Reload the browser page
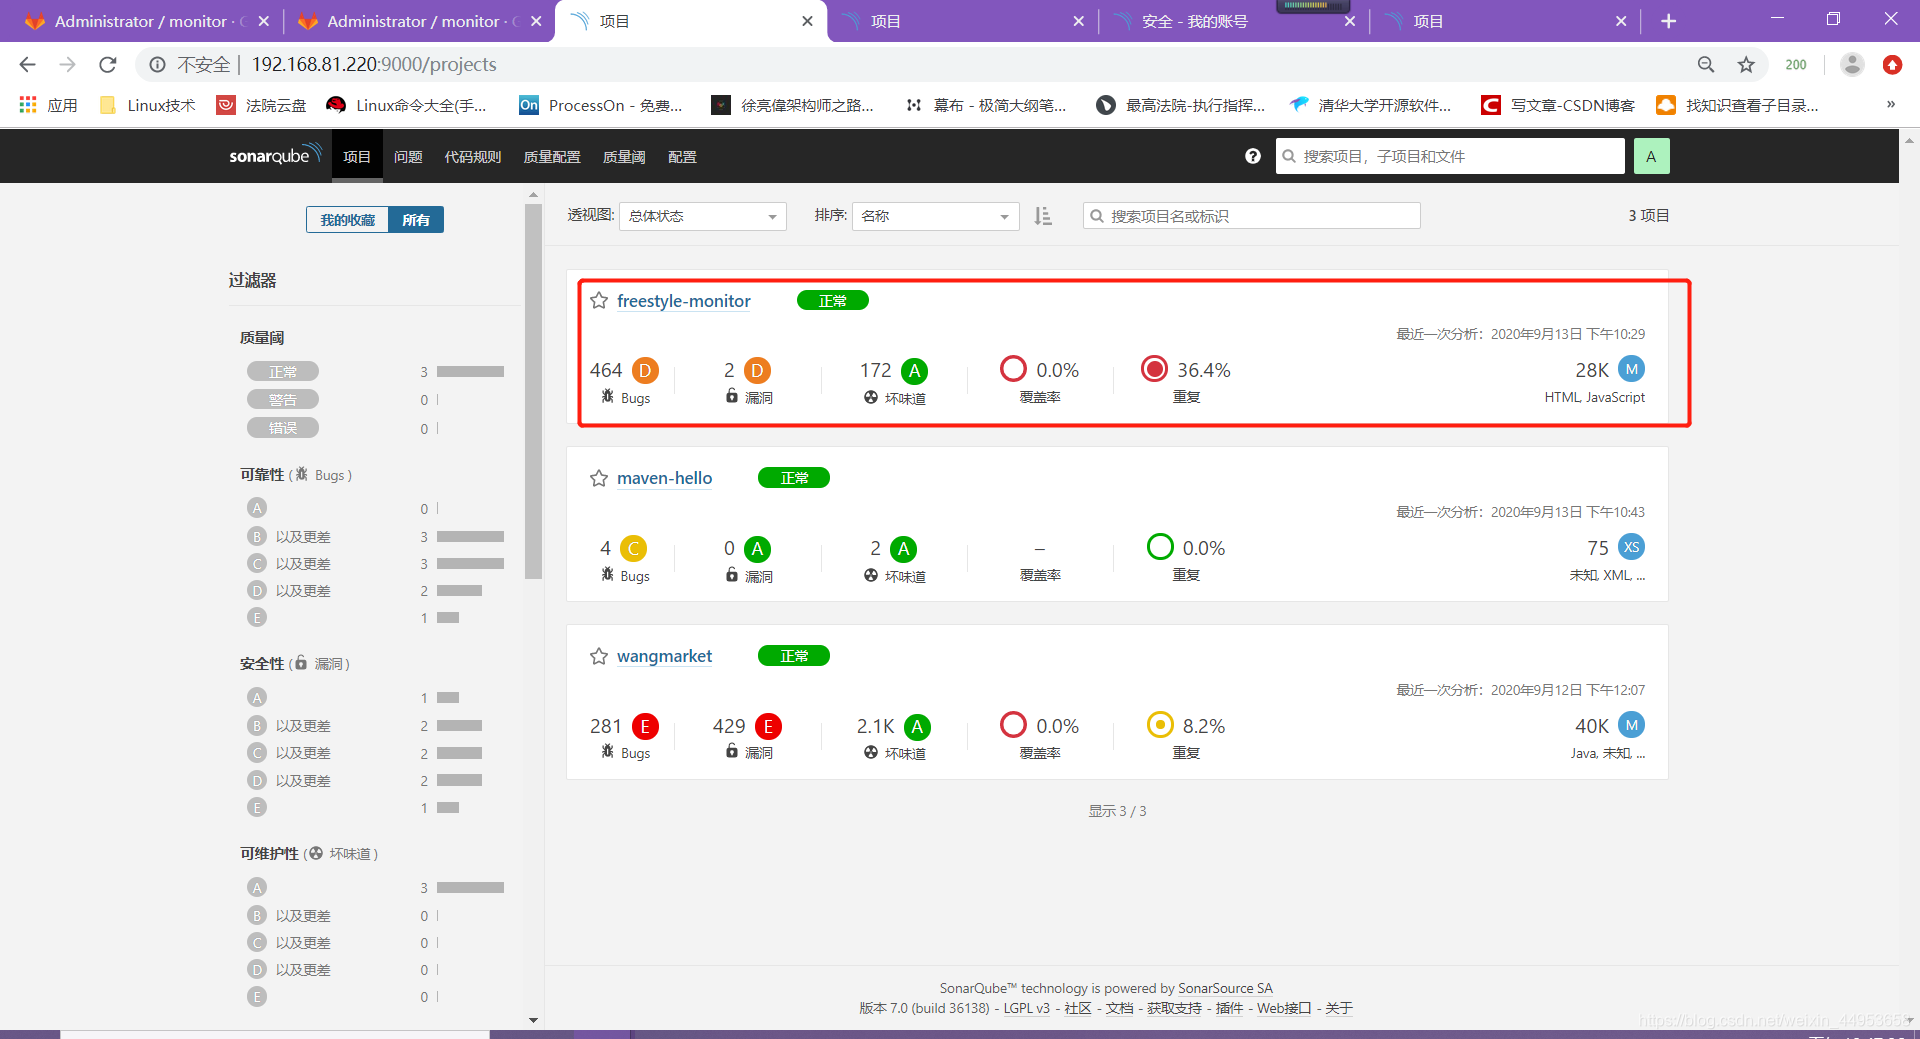Viewport: 1920px width, 1039px height. 108,65
